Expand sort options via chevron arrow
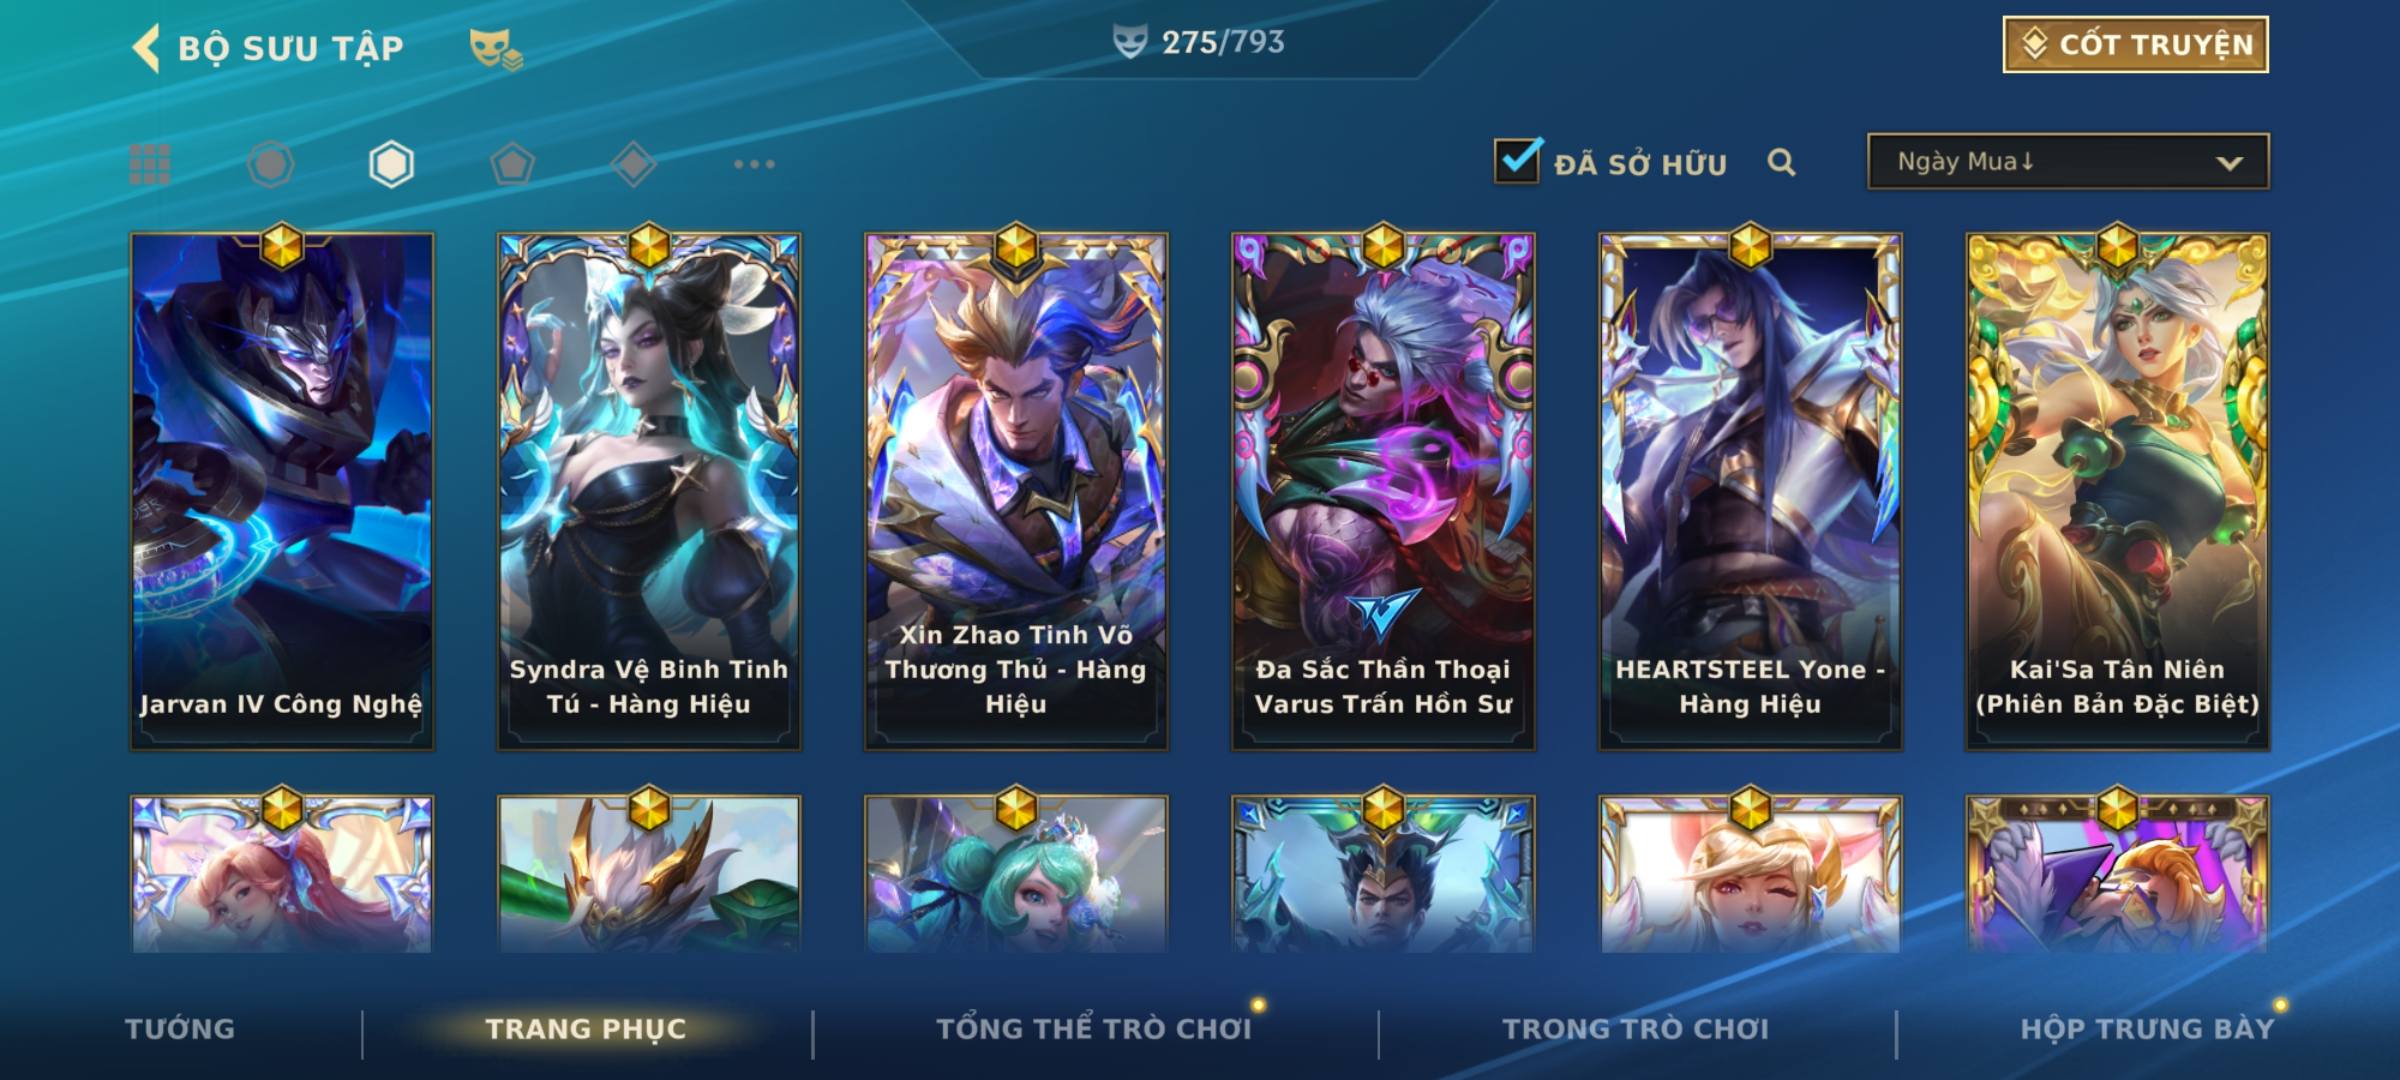Viewport: 2400px width, 1080px height. coord(2229,163)
